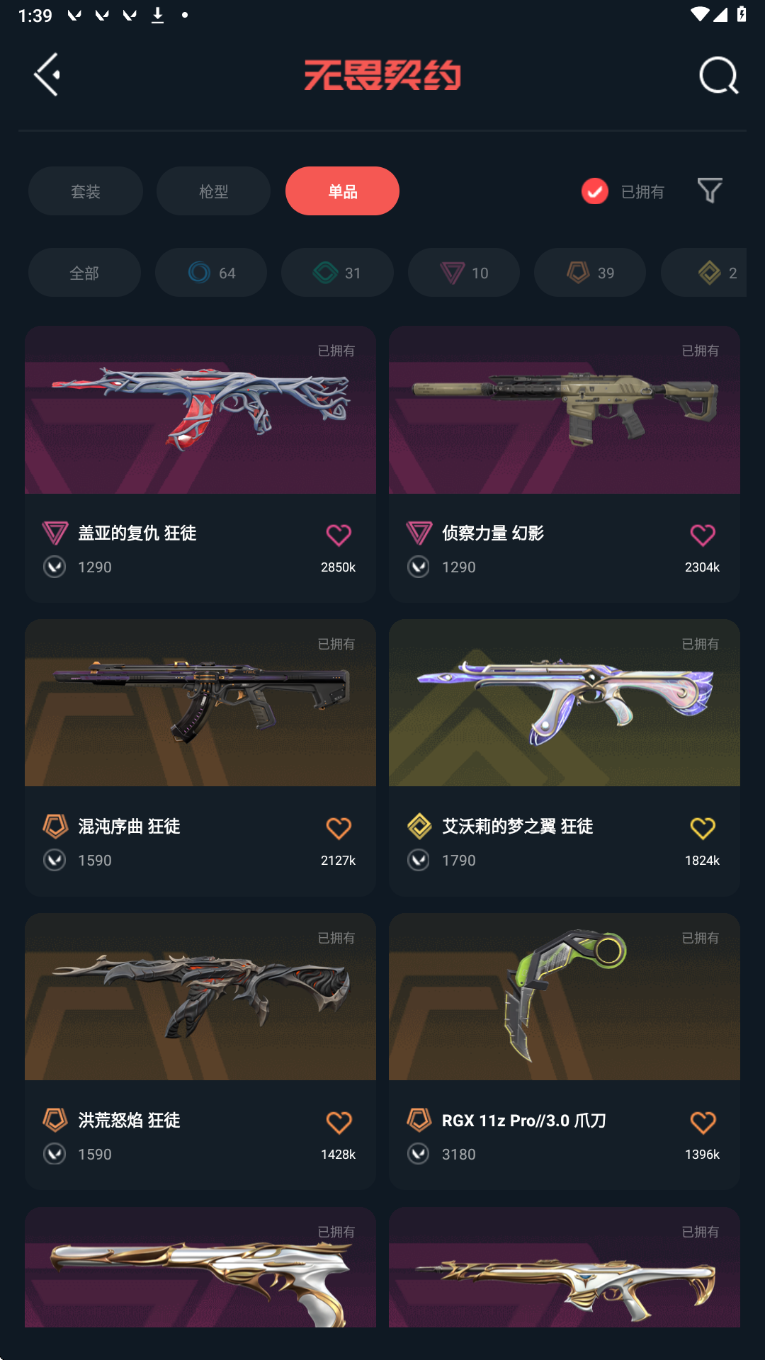This screenshot has height=1360, width=765.
Task: Switch to the 枪型 tab
Action: tap(213, 191)
